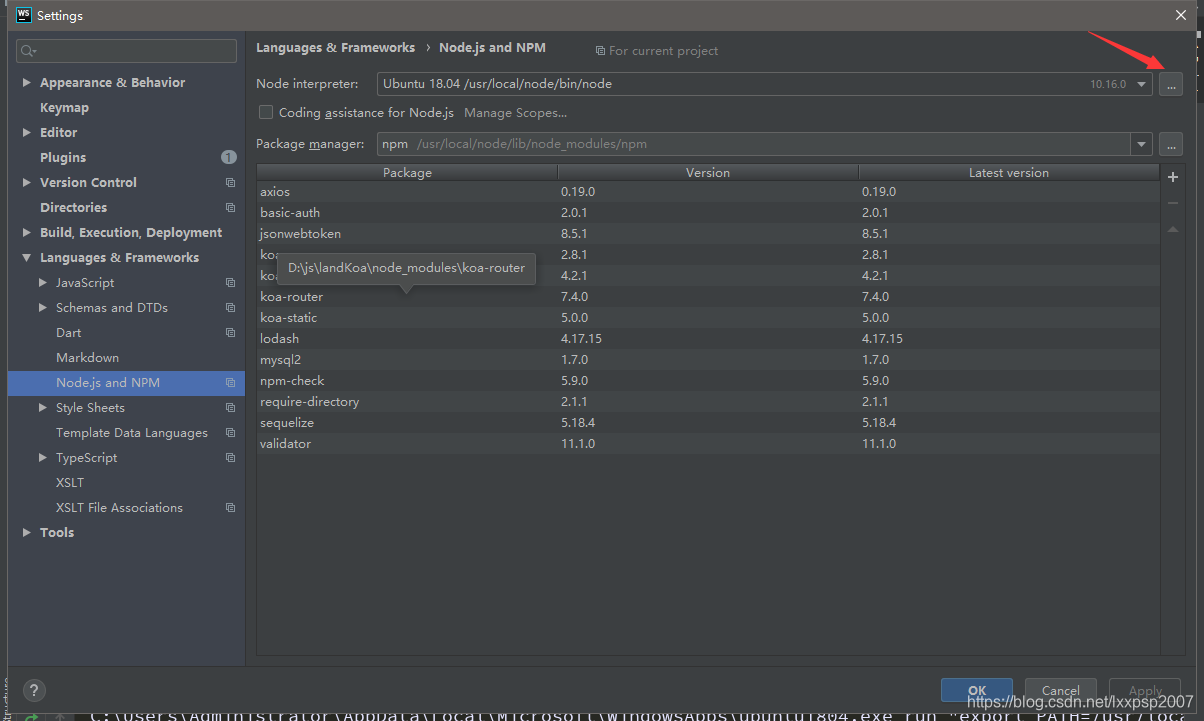1204x721 pixels.
Task: Click the WebStorm logo in title bar
Action: [x=23, y=15]
